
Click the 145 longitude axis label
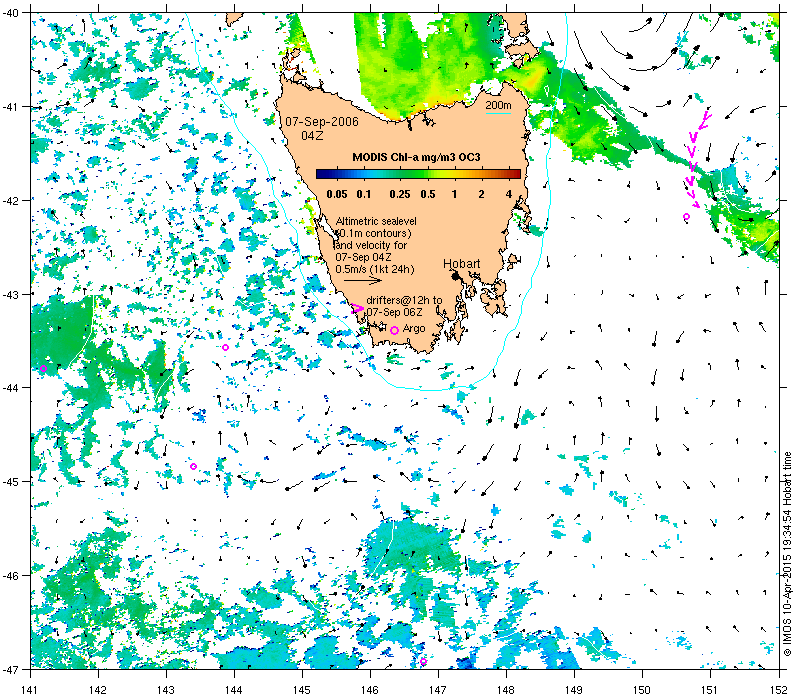point(302,690)
